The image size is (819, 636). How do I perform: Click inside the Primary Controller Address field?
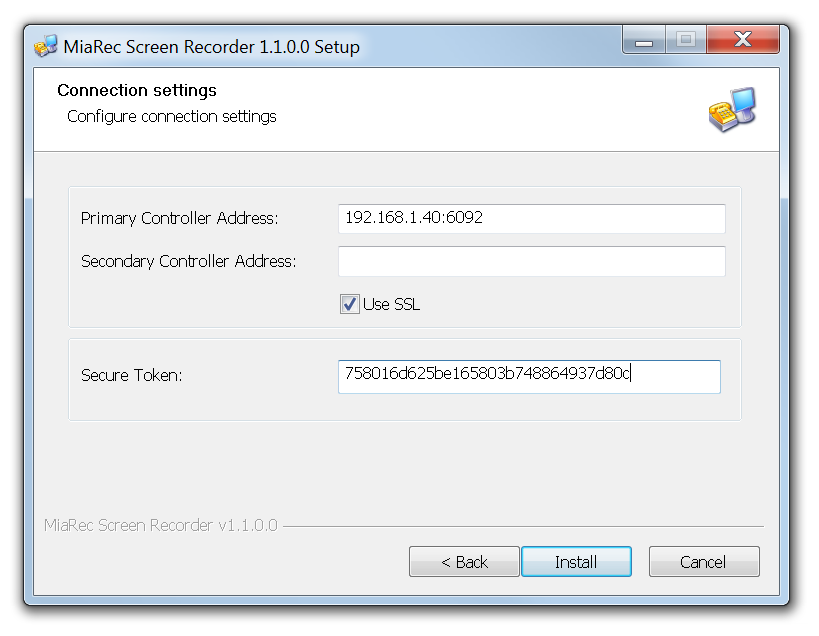tap(531, 218)
